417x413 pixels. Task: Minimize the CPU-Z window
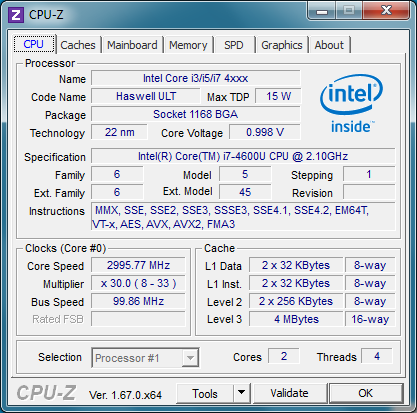322,11
